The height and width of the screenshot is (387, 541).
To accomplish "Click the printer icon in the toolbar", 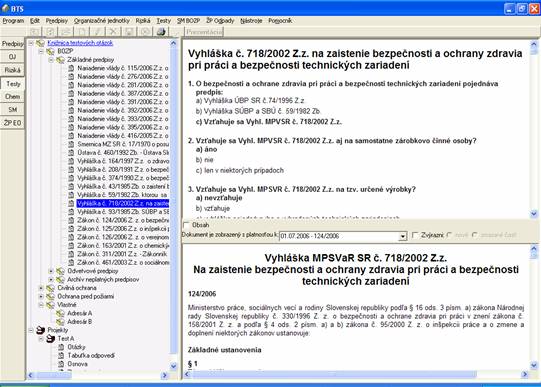I will [x=160, y=32].
